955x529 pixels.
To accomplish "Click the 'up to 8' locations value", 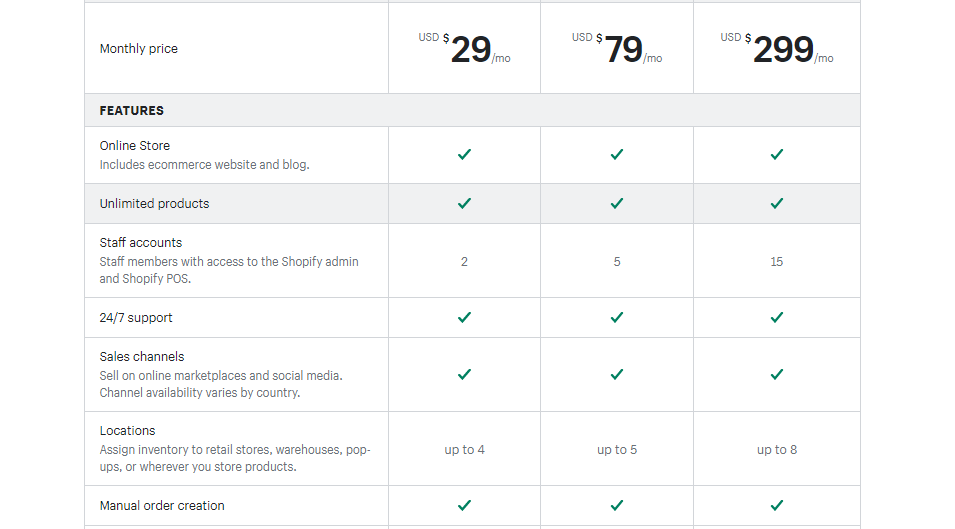I will point(777,450).
